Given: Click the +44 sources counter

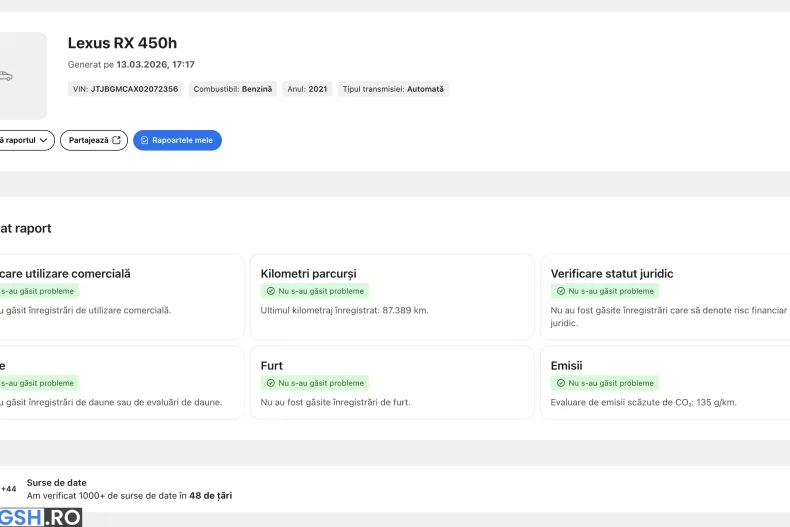Looking at the screenshot, I should tap(8, 489).
